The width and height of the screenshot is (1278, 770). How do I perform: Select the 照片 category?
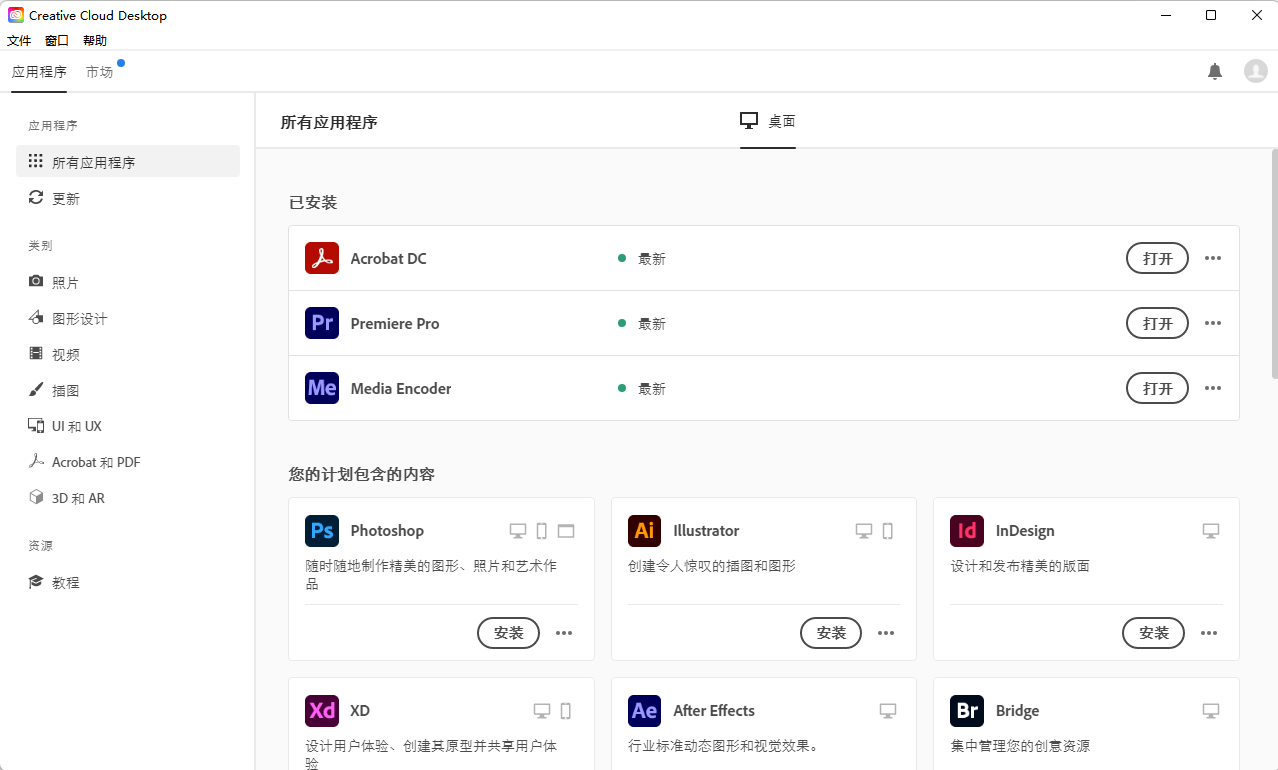[128, 282]
